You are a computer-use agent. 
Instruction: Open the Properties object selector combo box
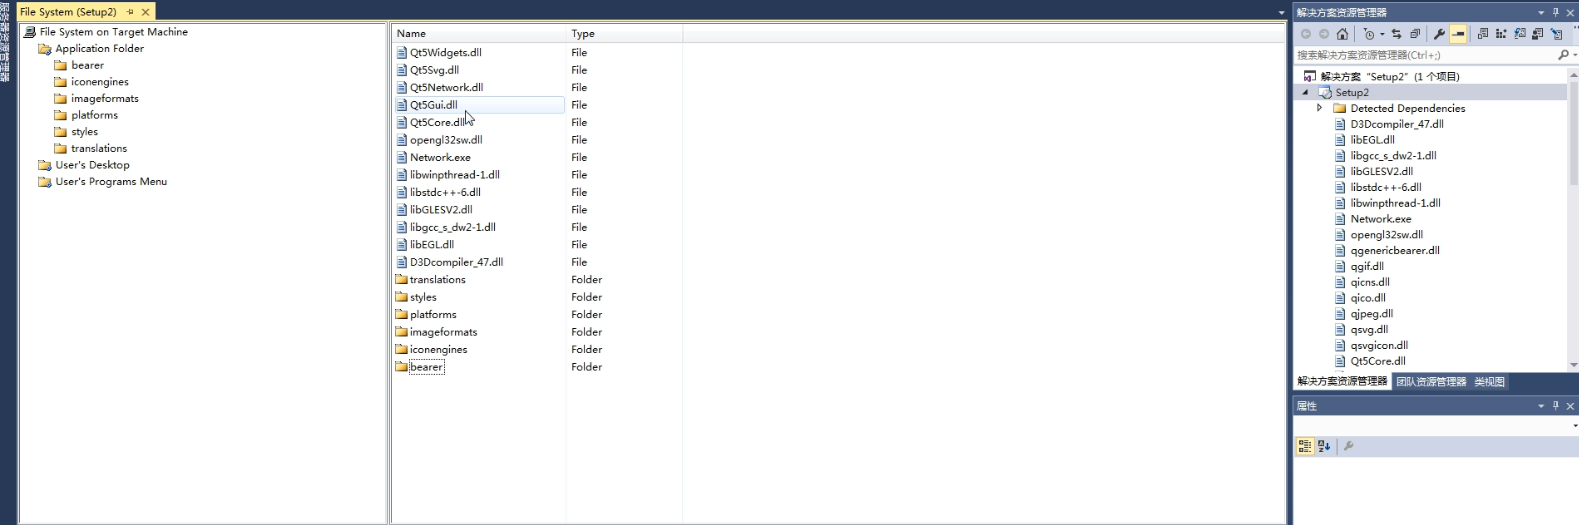[x=1435, y=426]
